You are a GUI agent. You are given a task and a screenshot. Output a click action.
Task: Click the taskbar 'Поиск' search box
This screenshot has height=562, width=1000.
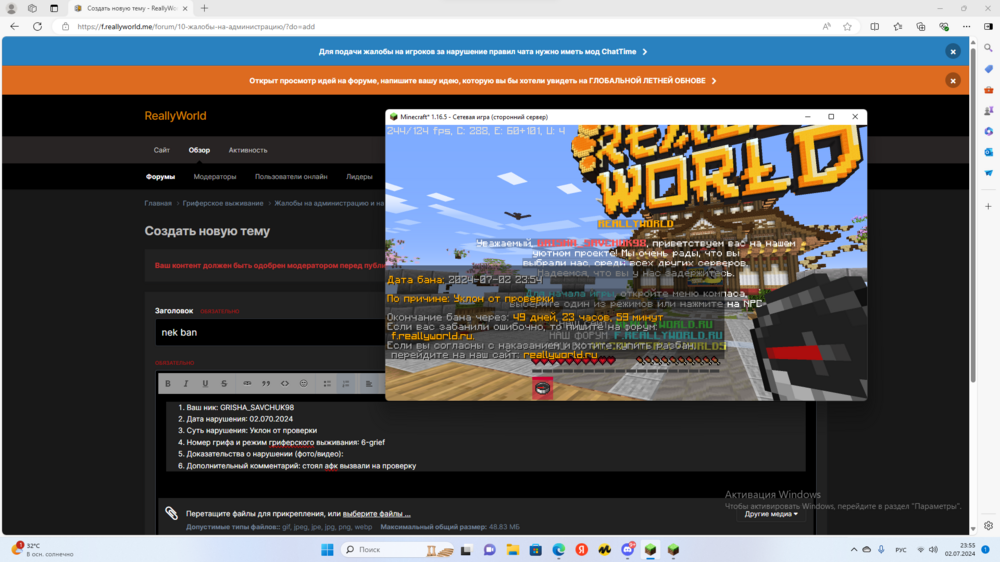(399, 550)
